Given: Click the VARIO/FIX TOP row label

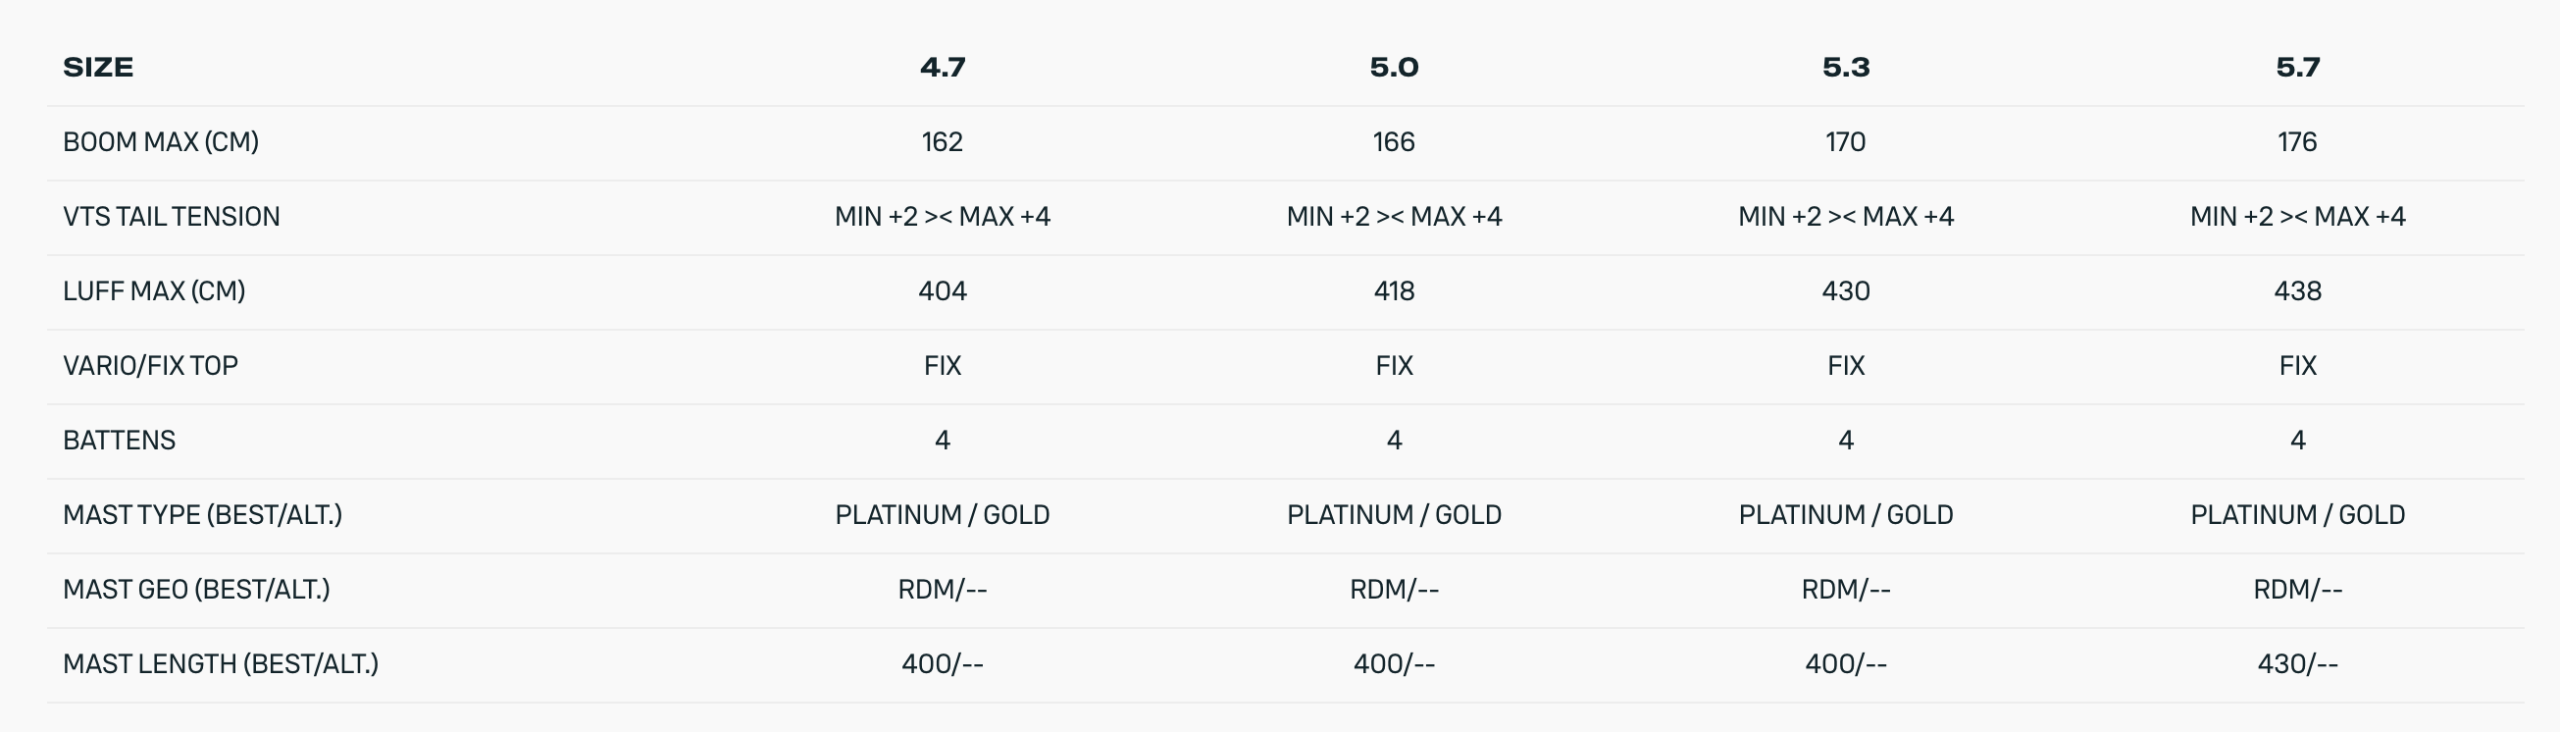Looking at the screenshot, I should tap(150, 366).
